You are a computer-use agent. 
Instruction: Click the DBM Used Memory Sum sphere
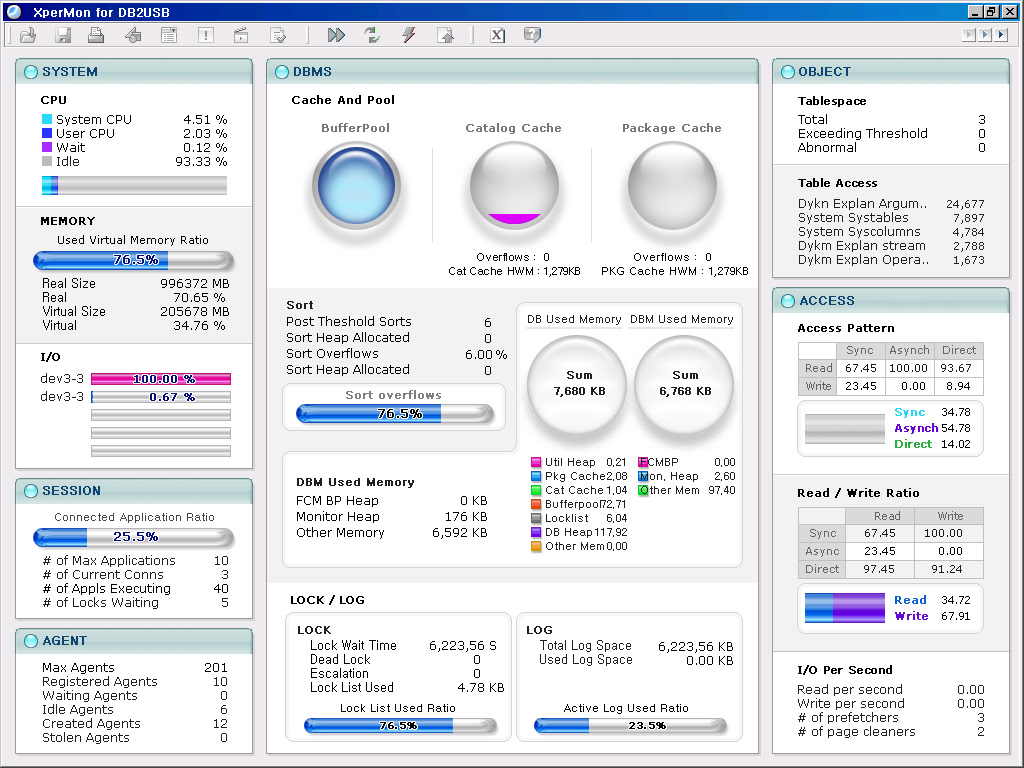tap(684, 385)
